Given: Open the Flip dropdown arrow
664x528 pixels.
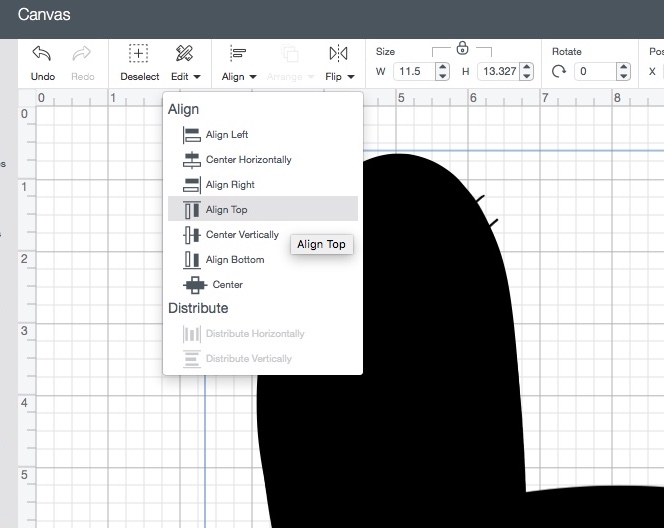Looking at the screenshot, I should pos(351,77).
